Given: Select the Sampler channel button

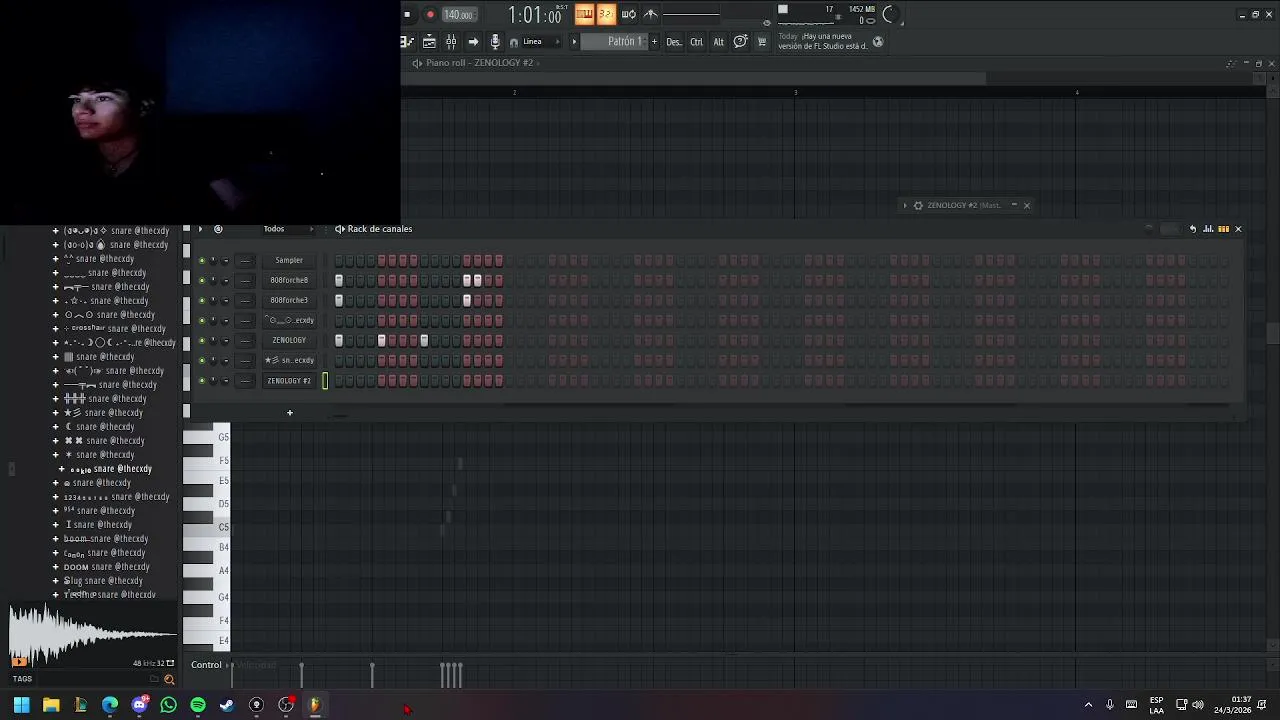Looking at the screenshot, I should click(x=289, y=260).
